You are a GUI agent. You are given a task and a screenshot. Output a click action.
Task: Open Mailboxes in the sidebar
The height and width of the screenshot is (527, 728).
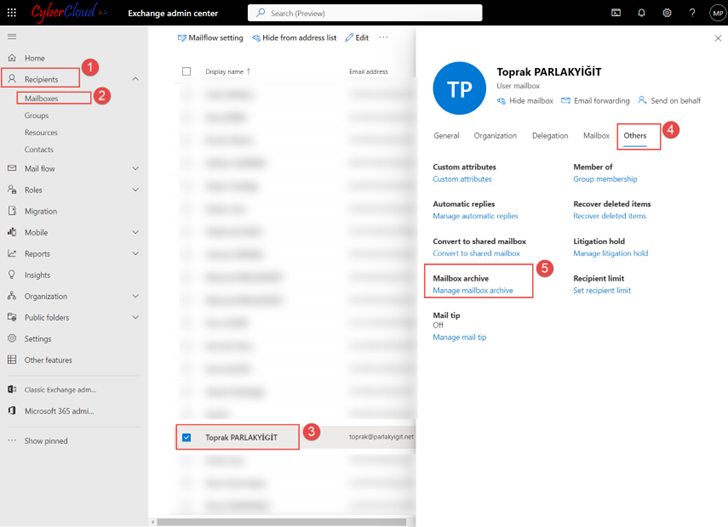41,98
